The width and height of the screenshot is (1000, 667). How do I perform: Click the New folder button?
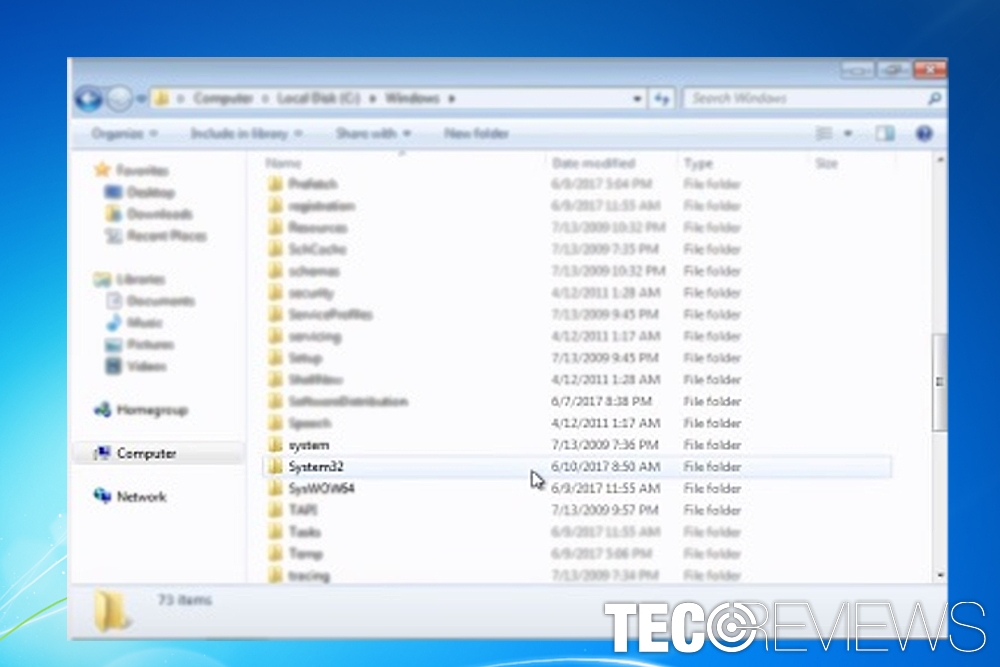pyautogui.click(x=476, y=134)
